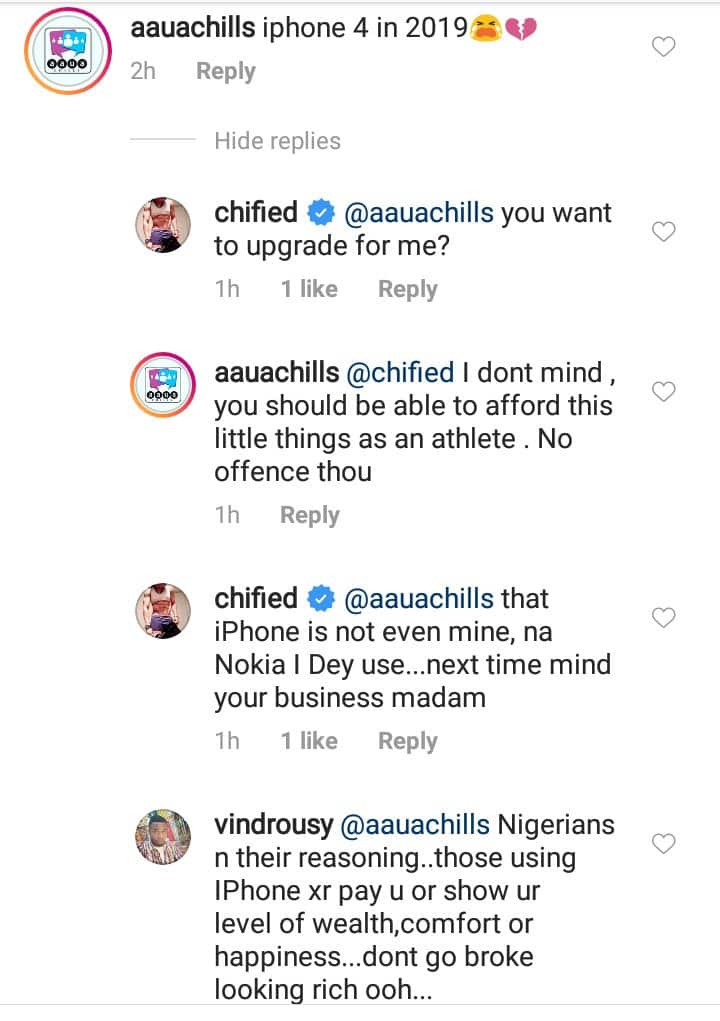Open vindrousy profile picture

(162, 837)
